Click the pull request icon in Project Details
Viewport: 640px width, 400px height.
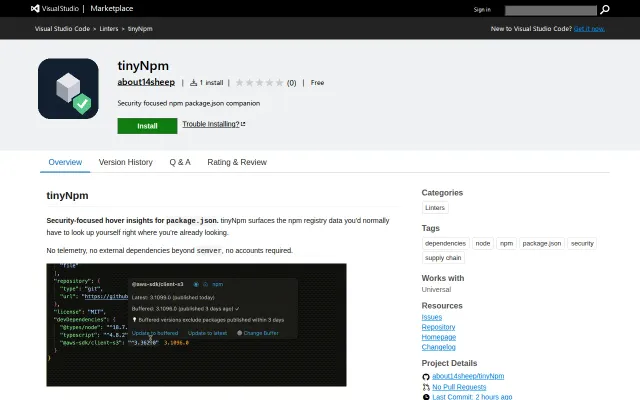[x=426, y=387]
